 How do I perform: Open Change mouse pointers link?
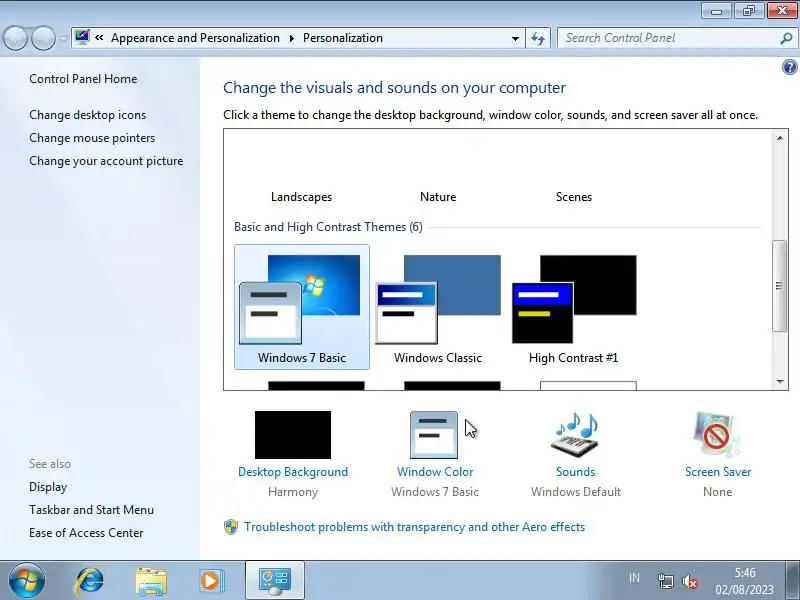point(92,138)
